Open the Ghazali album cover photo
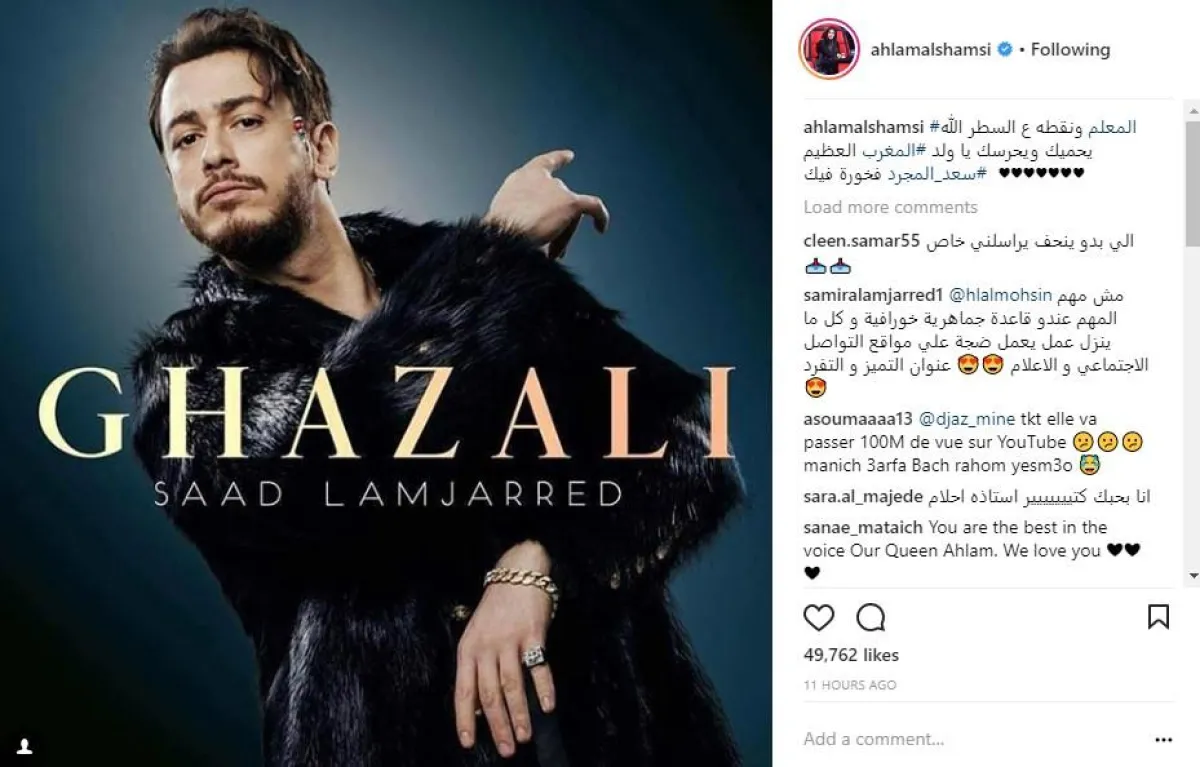1200x767 pixels. tap(386, 383)
